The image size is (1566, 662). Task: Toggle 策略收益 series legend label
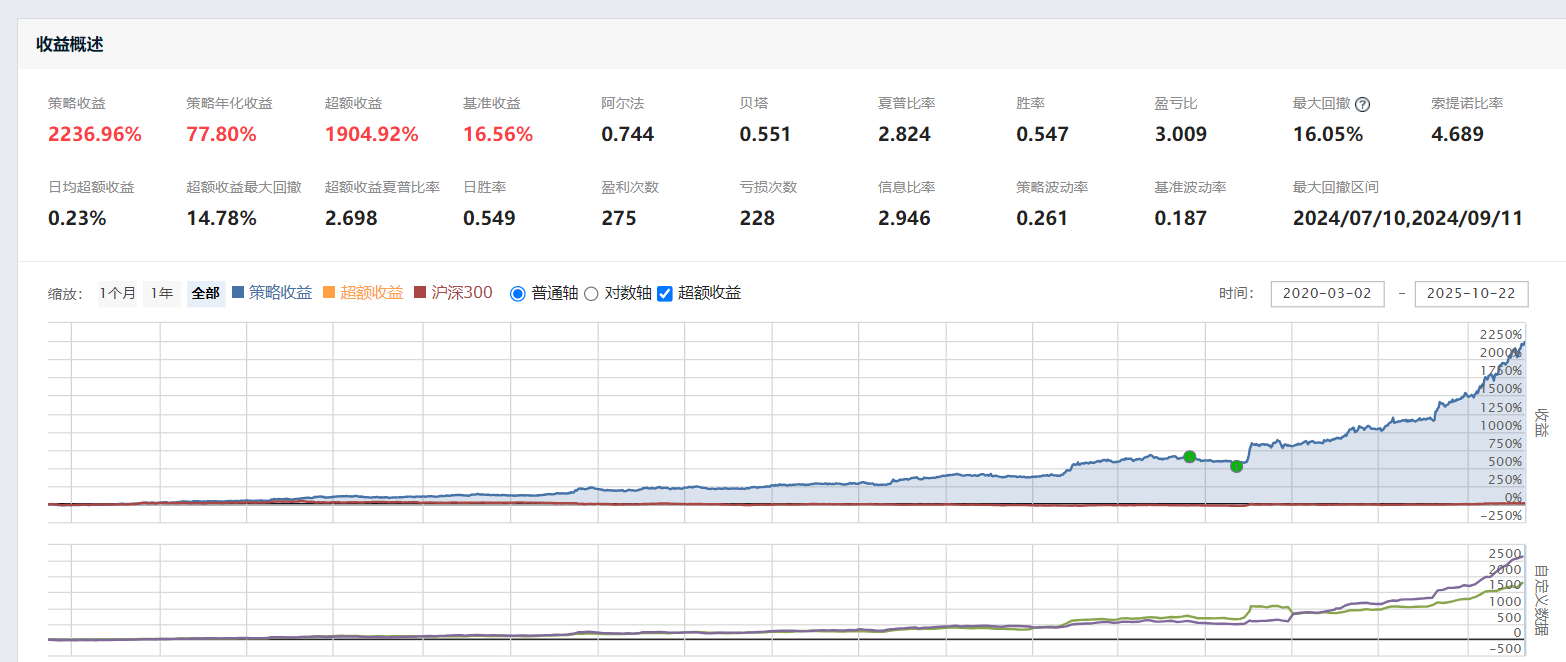point(280,293)
